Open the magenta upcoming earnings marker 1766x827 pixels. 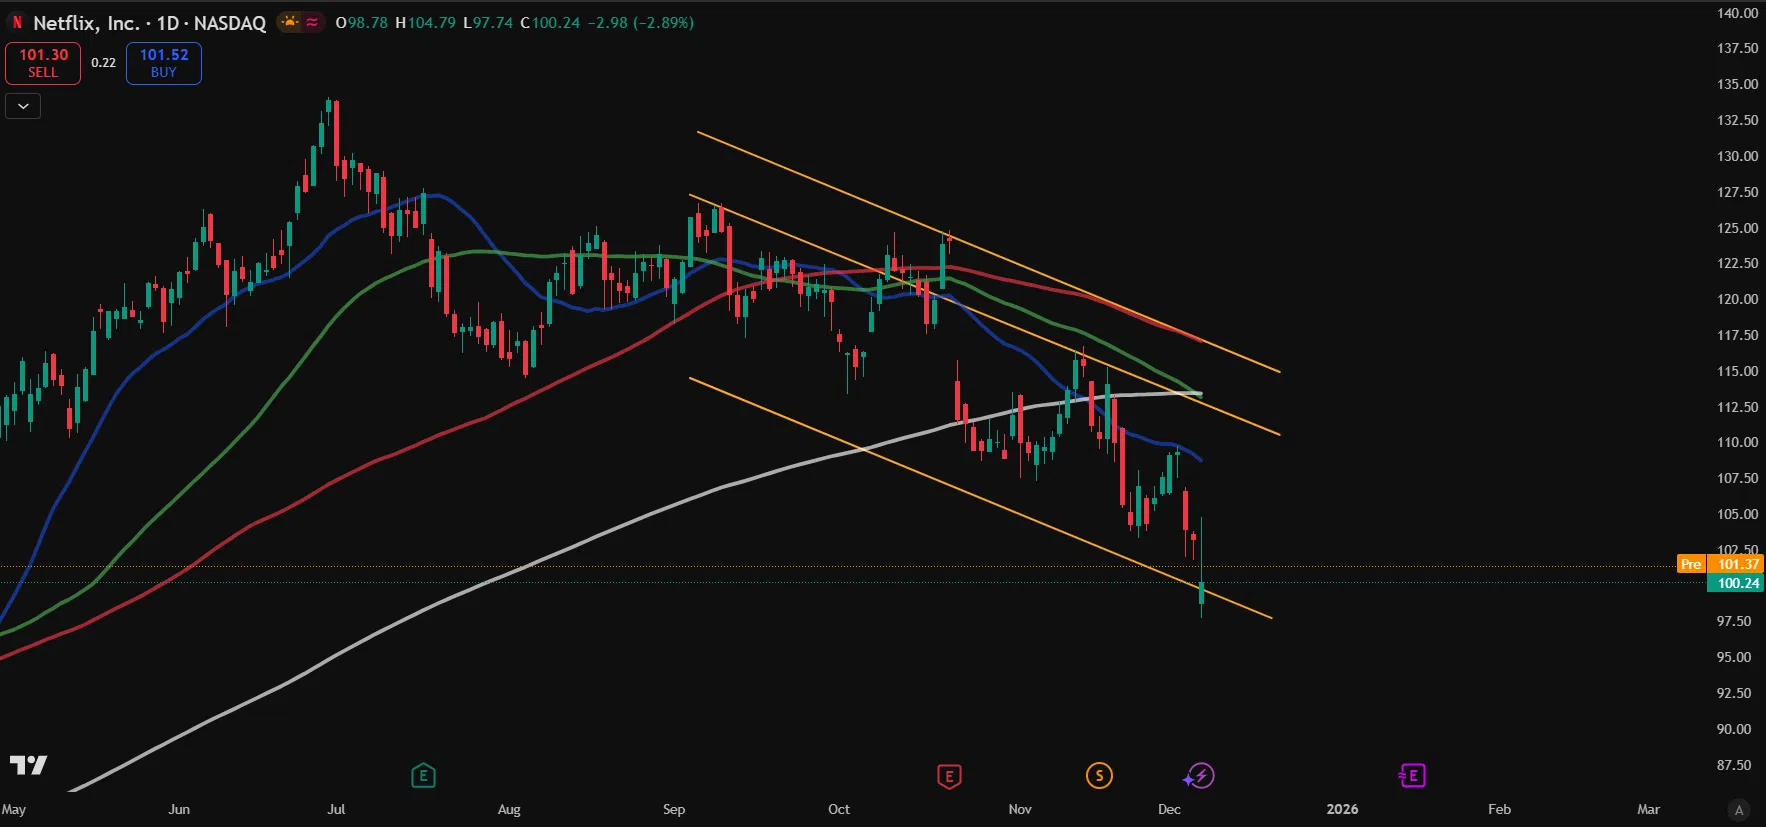coord(1412,776)
